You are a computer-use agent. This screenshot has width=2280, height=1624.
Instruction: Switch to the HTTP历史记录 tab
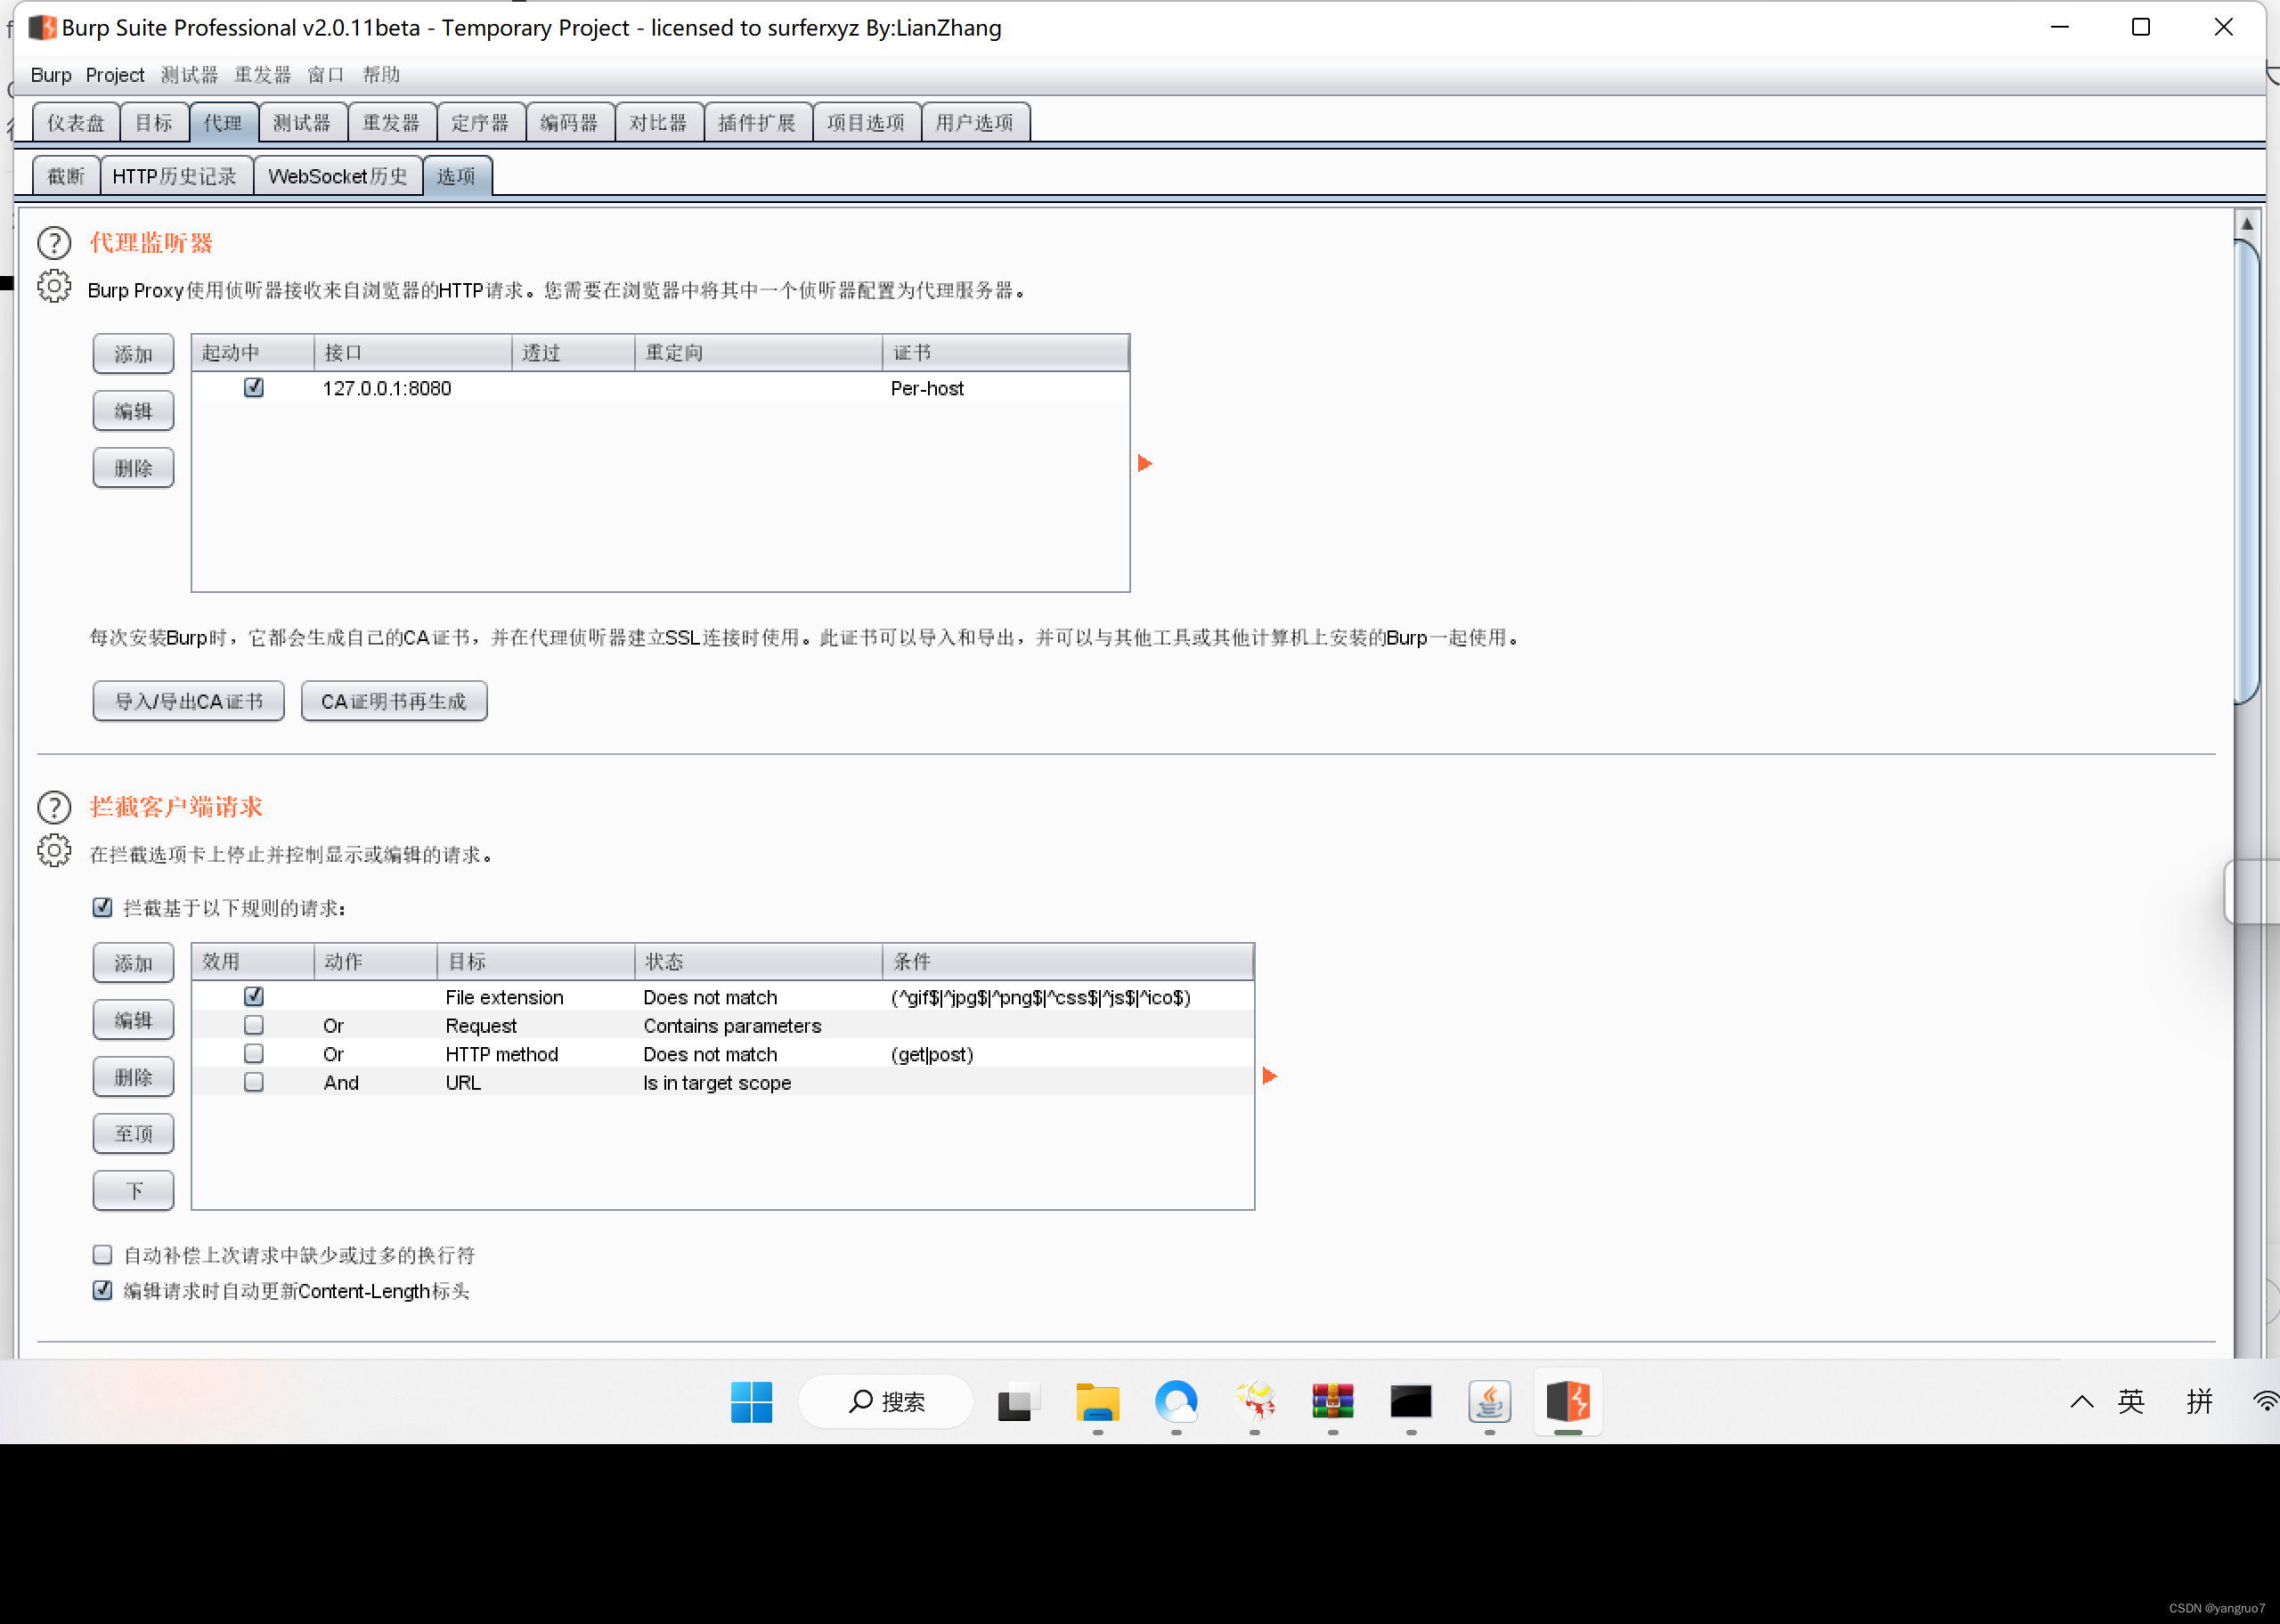[176, 175]
